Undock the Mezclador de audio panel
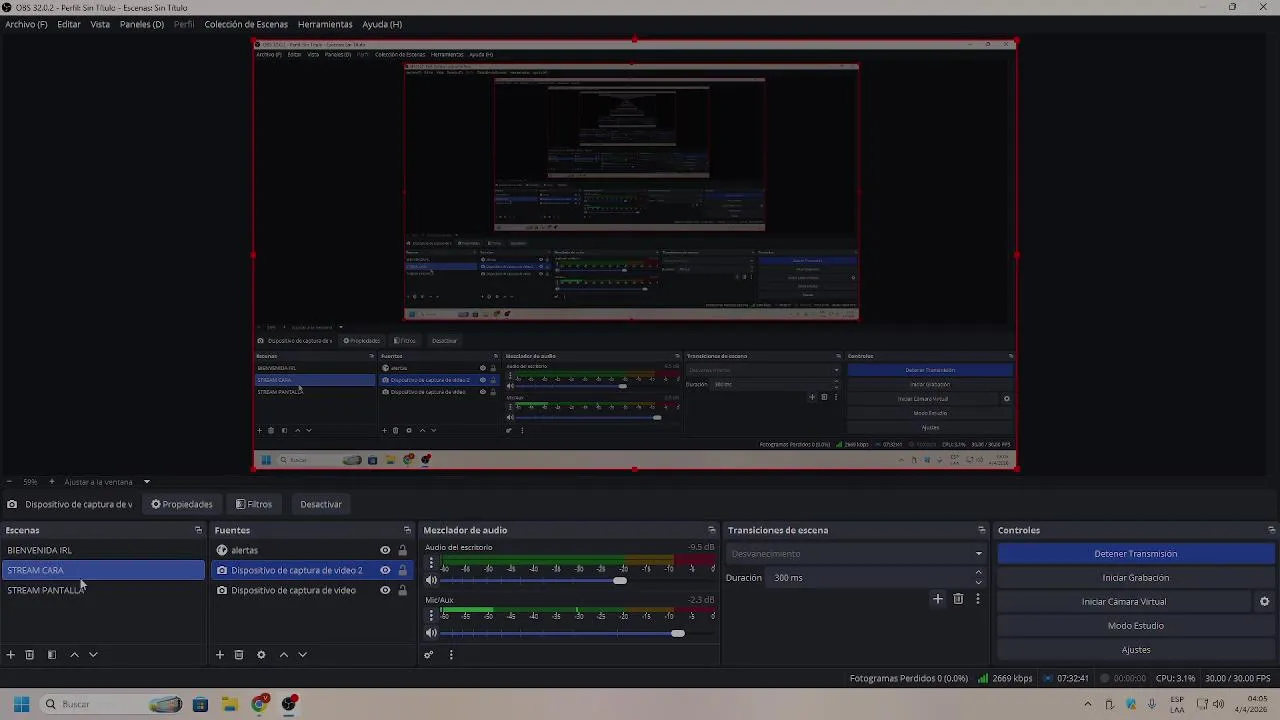Viewport: 1280px width, 720px height. [712, 530]
